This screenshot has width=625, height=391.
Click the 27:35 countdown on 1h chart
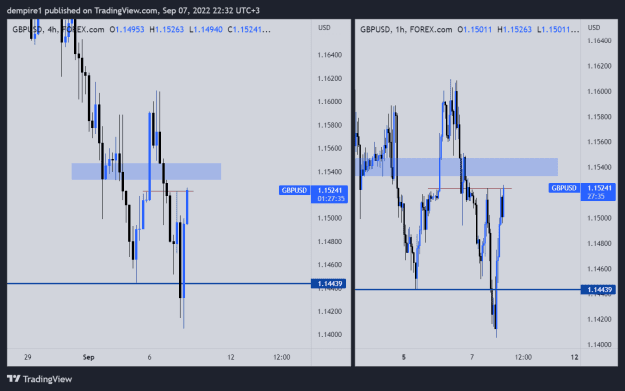pyautogui.click(x=596, y=196)
